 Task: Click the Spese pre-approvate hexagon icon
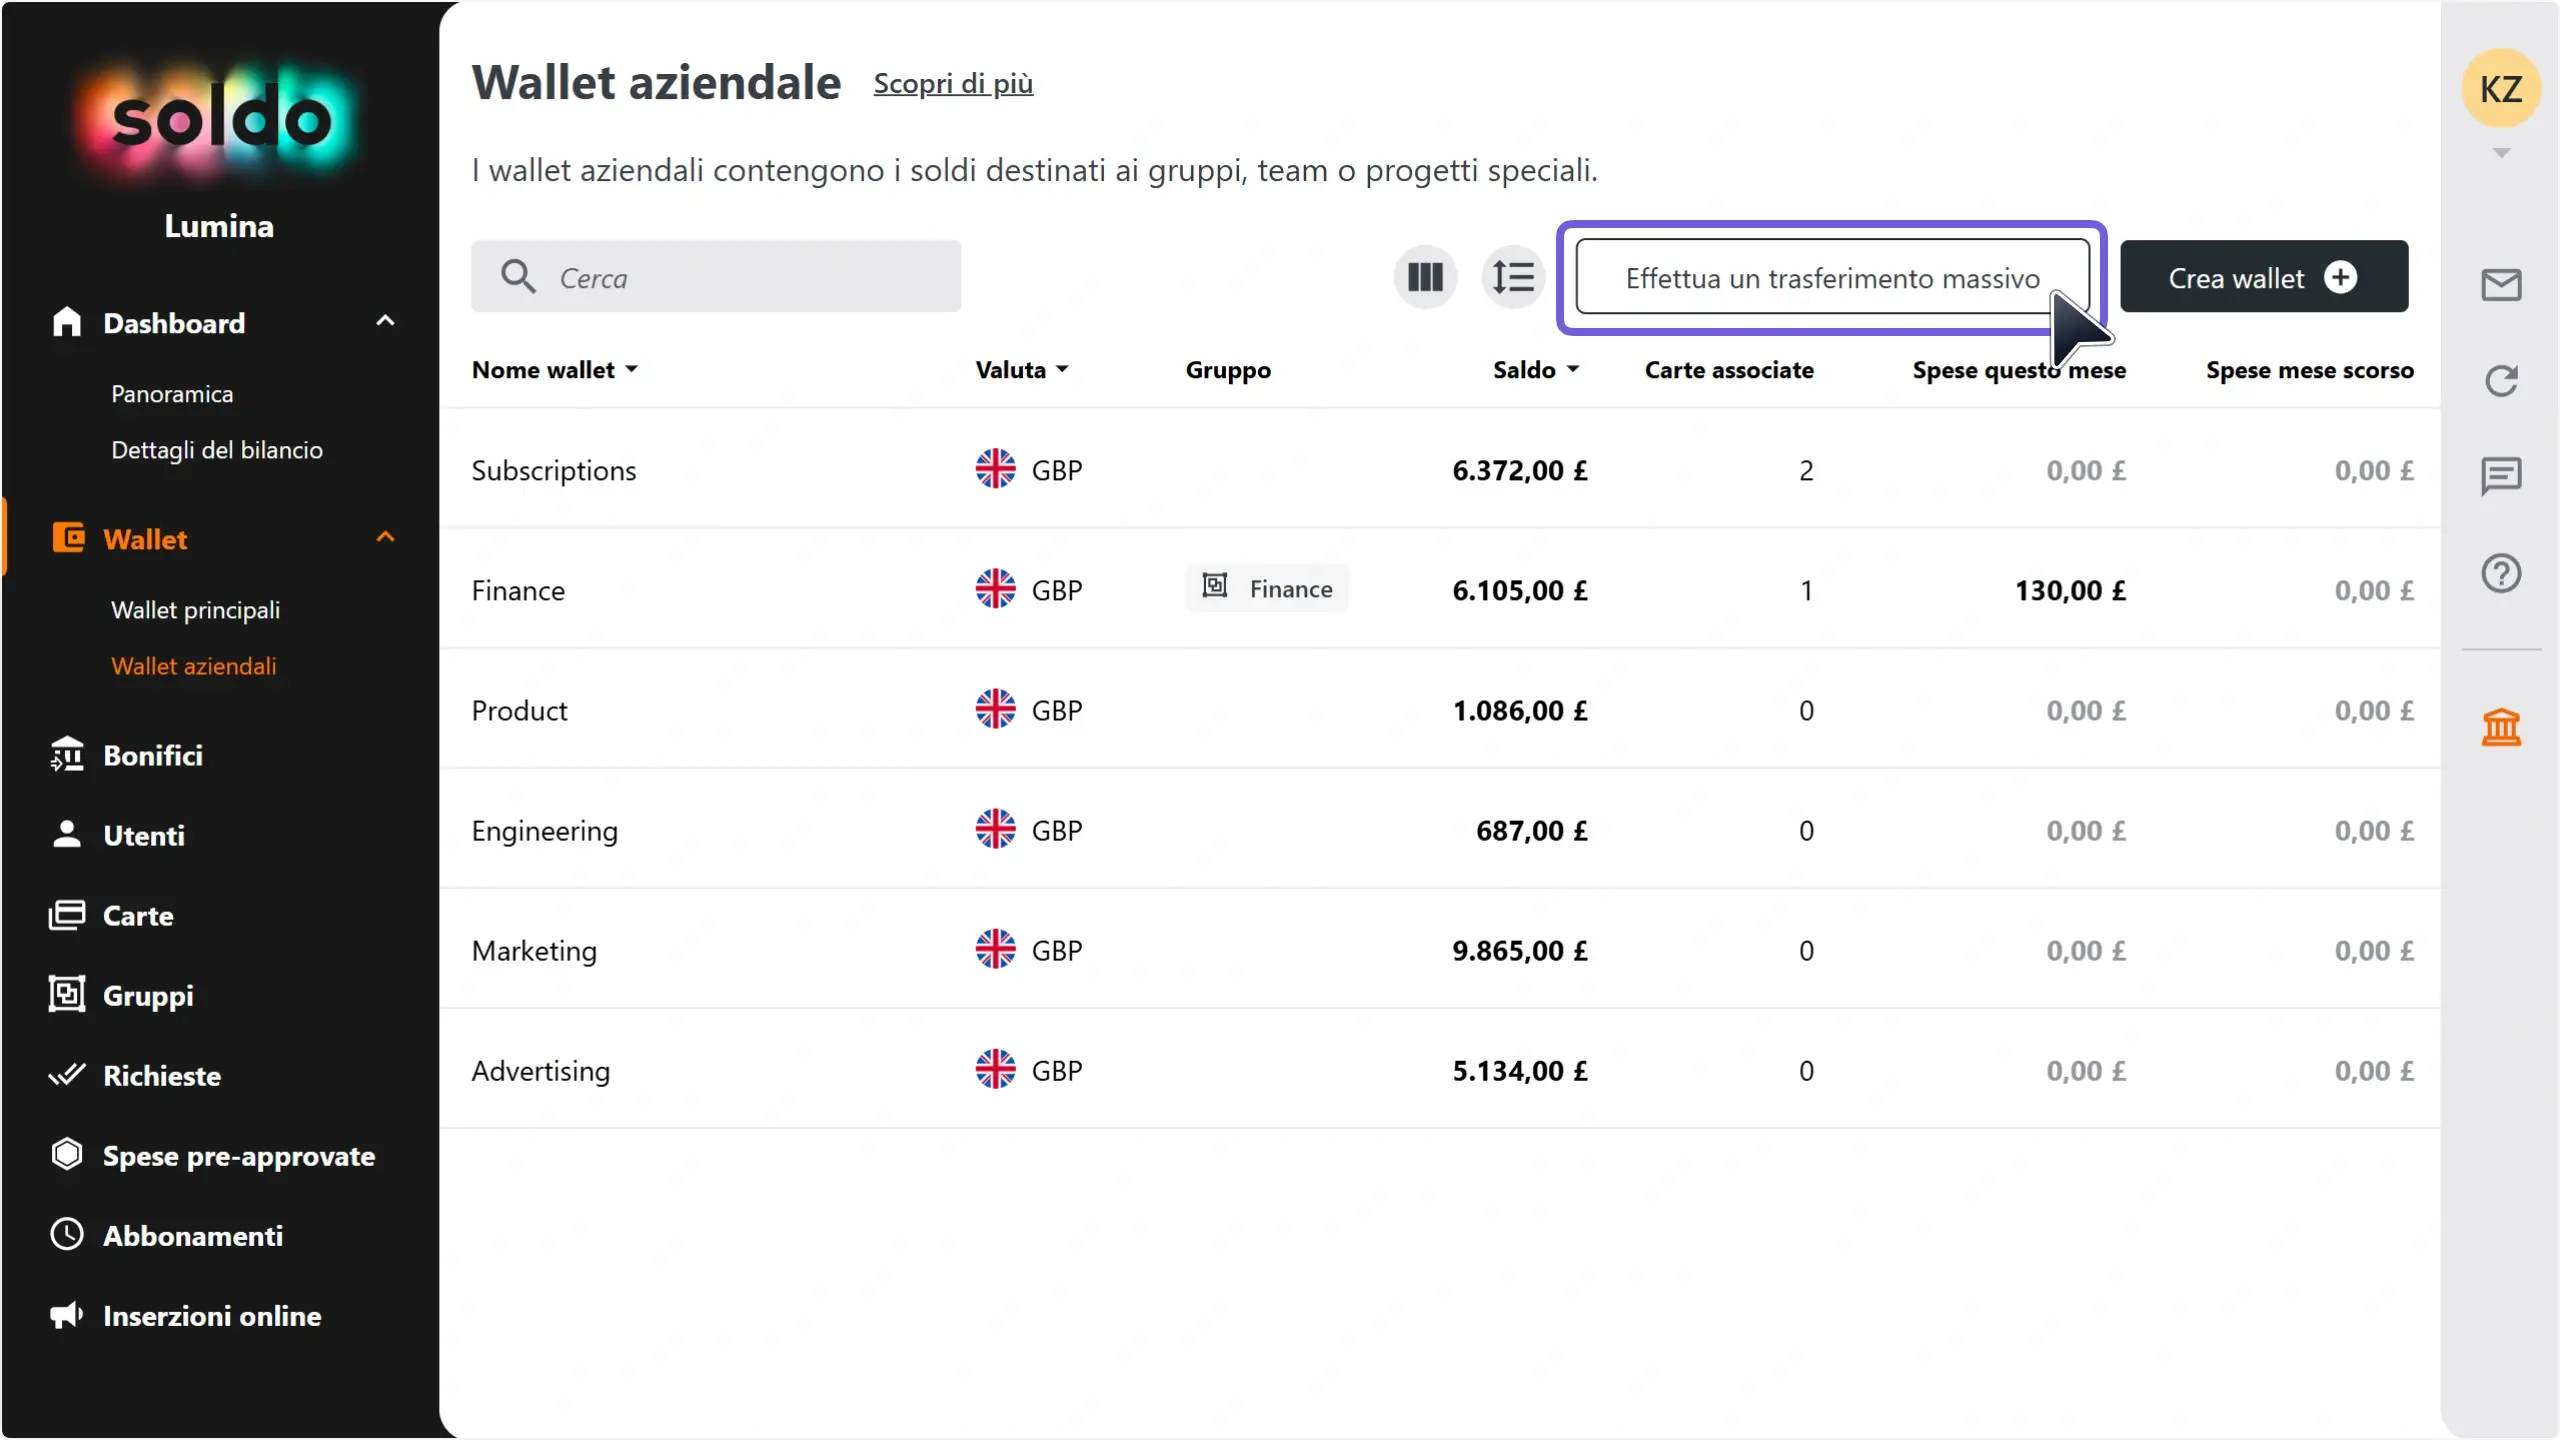(x=67, y=1154)
